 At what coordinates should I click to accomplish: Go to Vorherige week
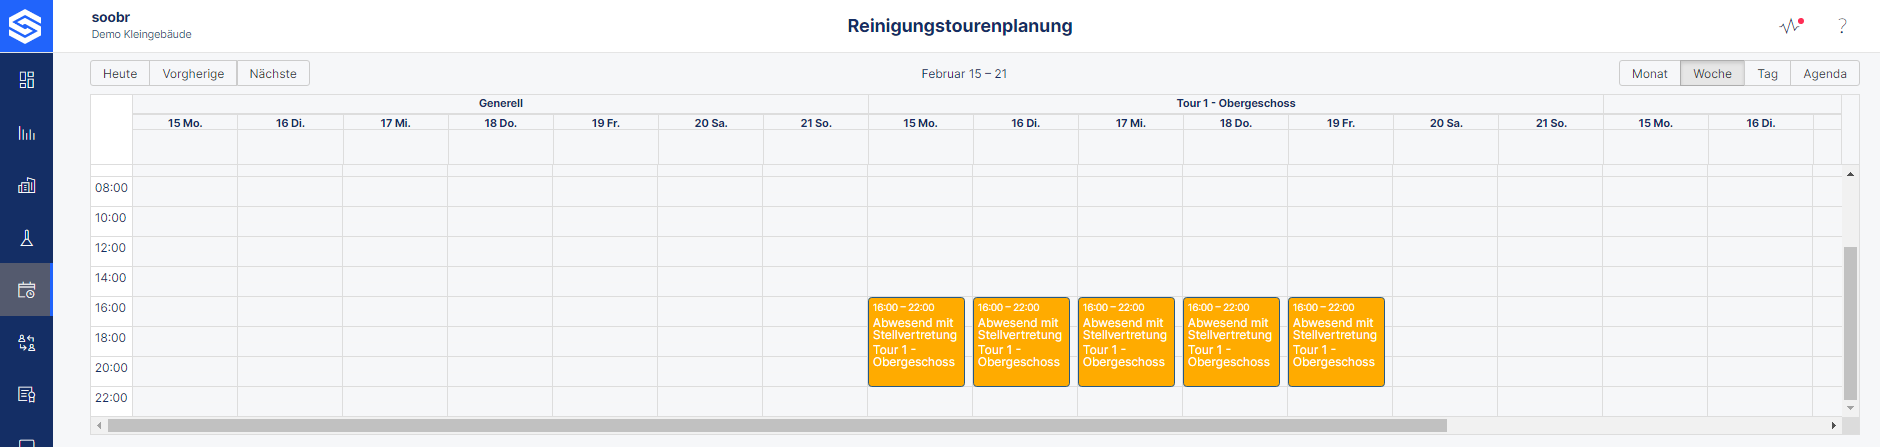coord(193,74)
